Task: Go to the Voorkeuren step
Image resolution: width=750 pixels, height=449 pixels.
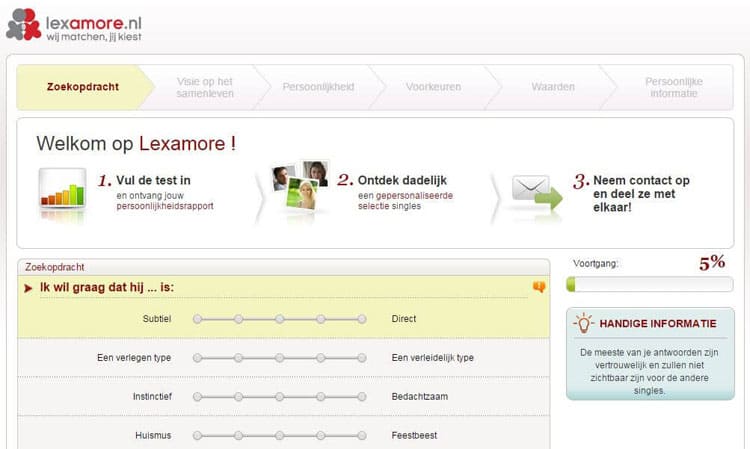Action: (433, 87)
